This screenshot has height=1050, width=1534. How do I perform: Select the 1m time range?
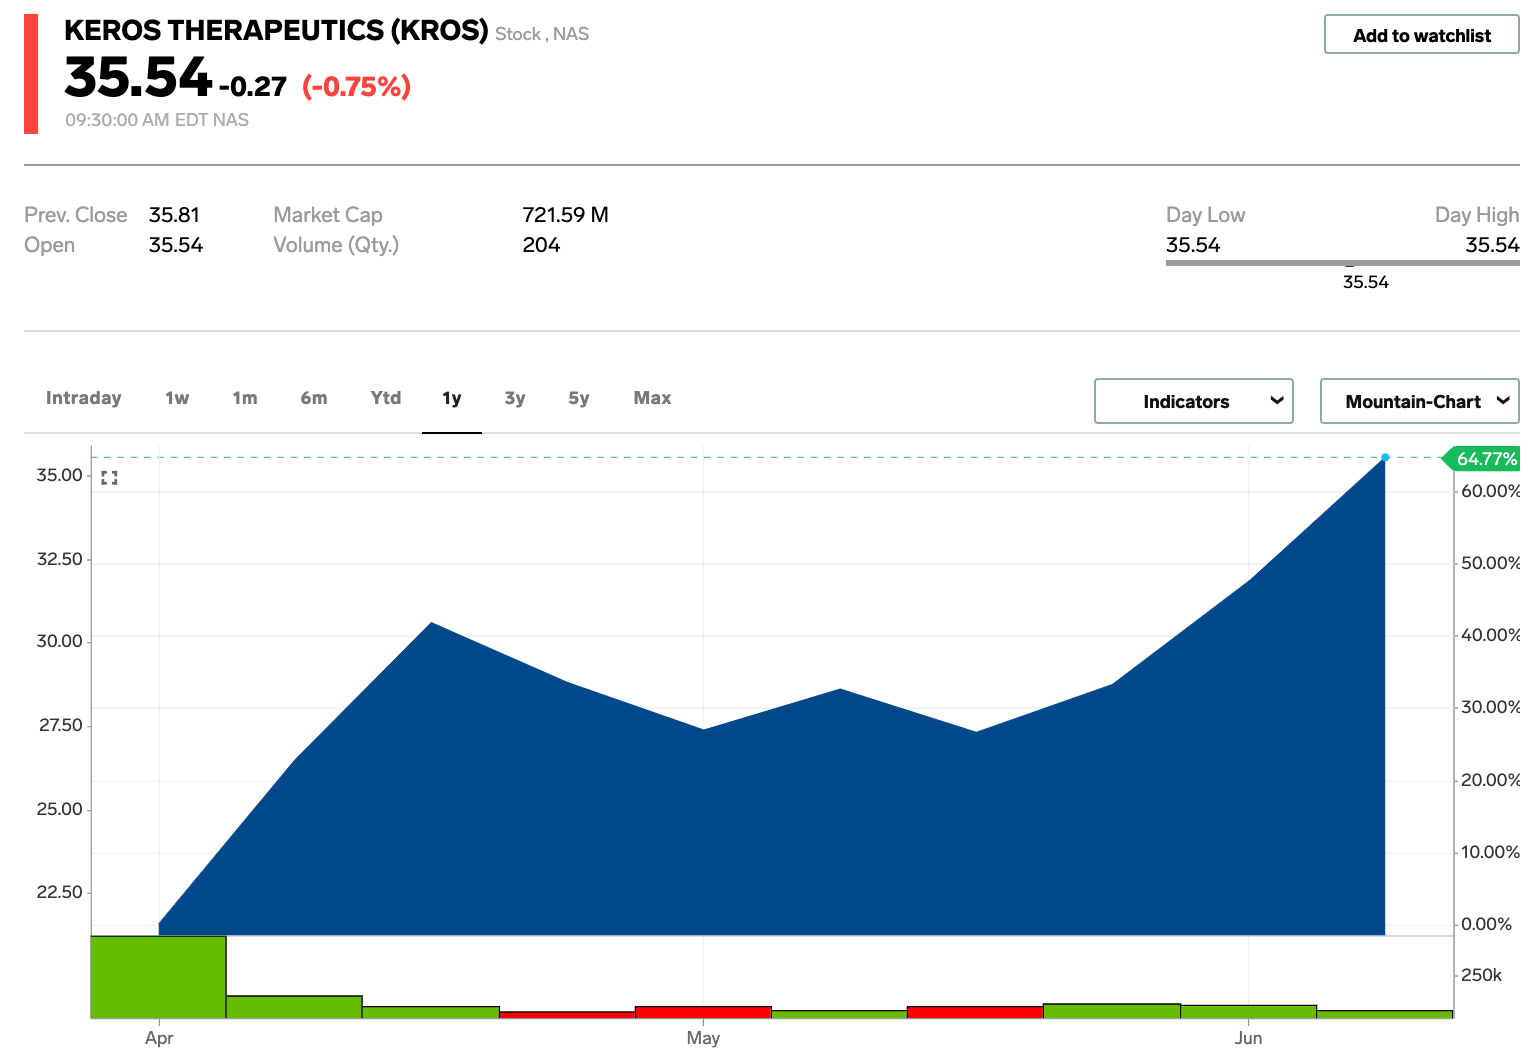click(245, 398)
